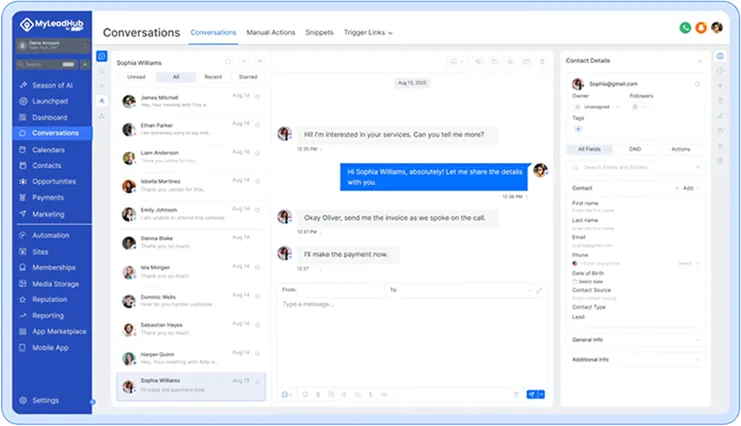Switch to the Manual Actions tab

click(271, 33)
